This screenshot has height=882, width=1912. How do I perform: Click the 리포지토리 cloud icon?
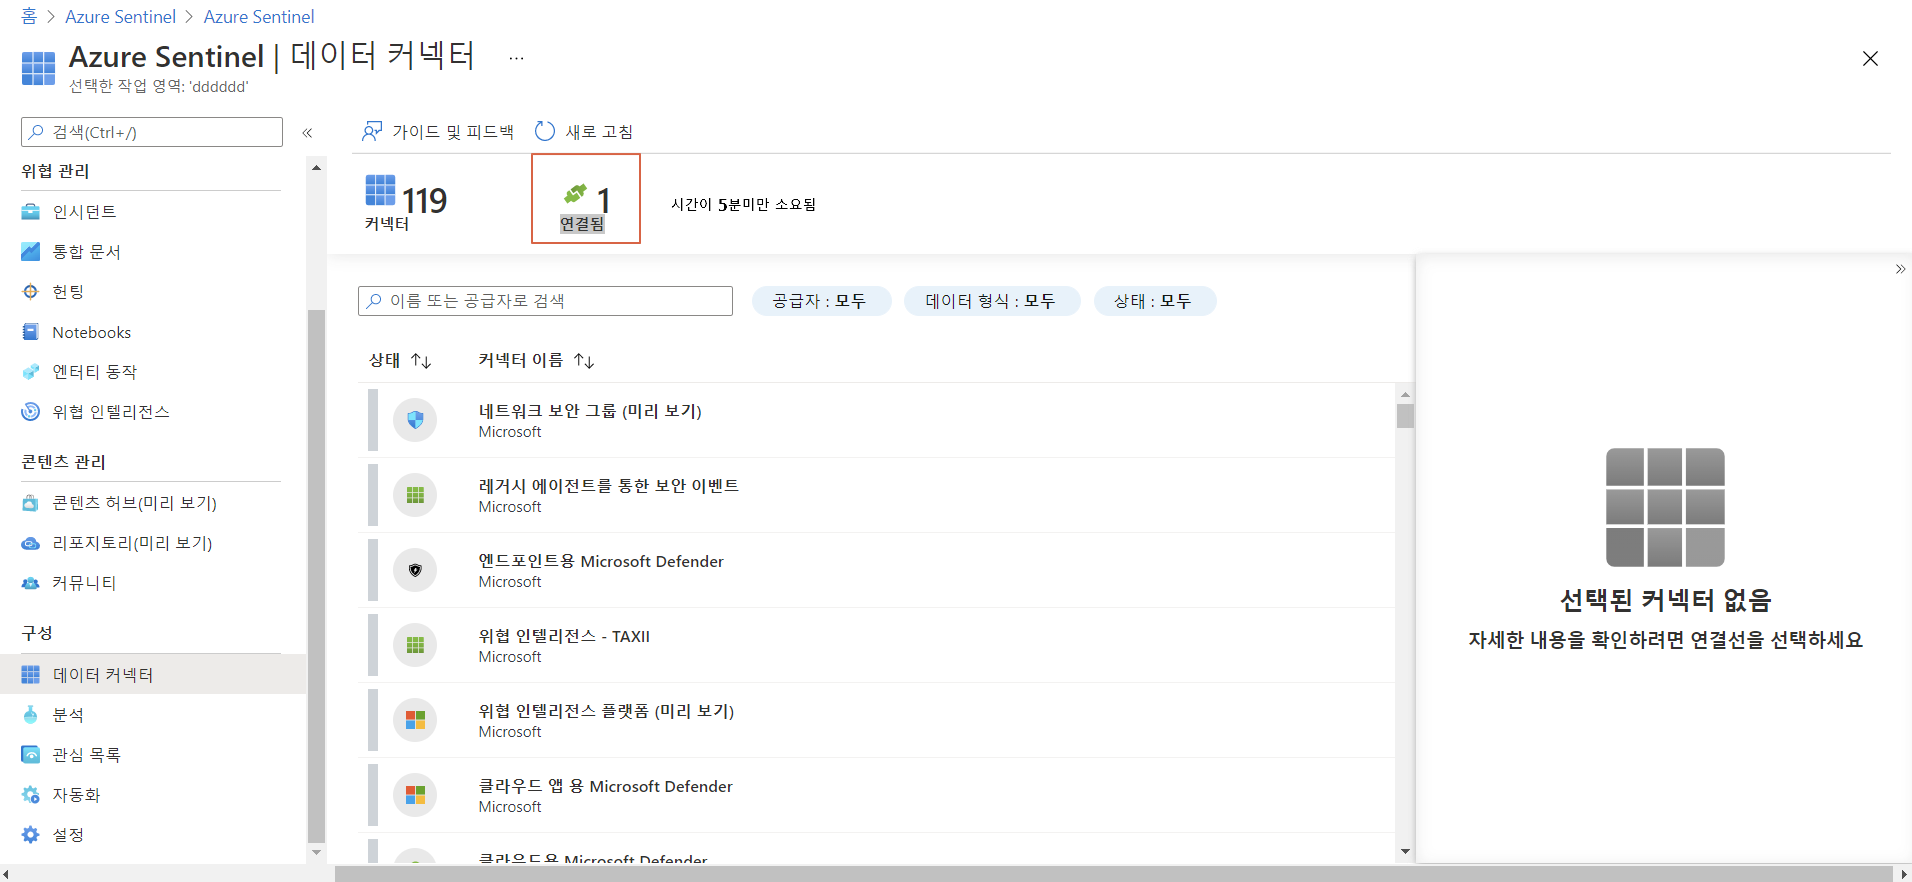coord(31,543)
